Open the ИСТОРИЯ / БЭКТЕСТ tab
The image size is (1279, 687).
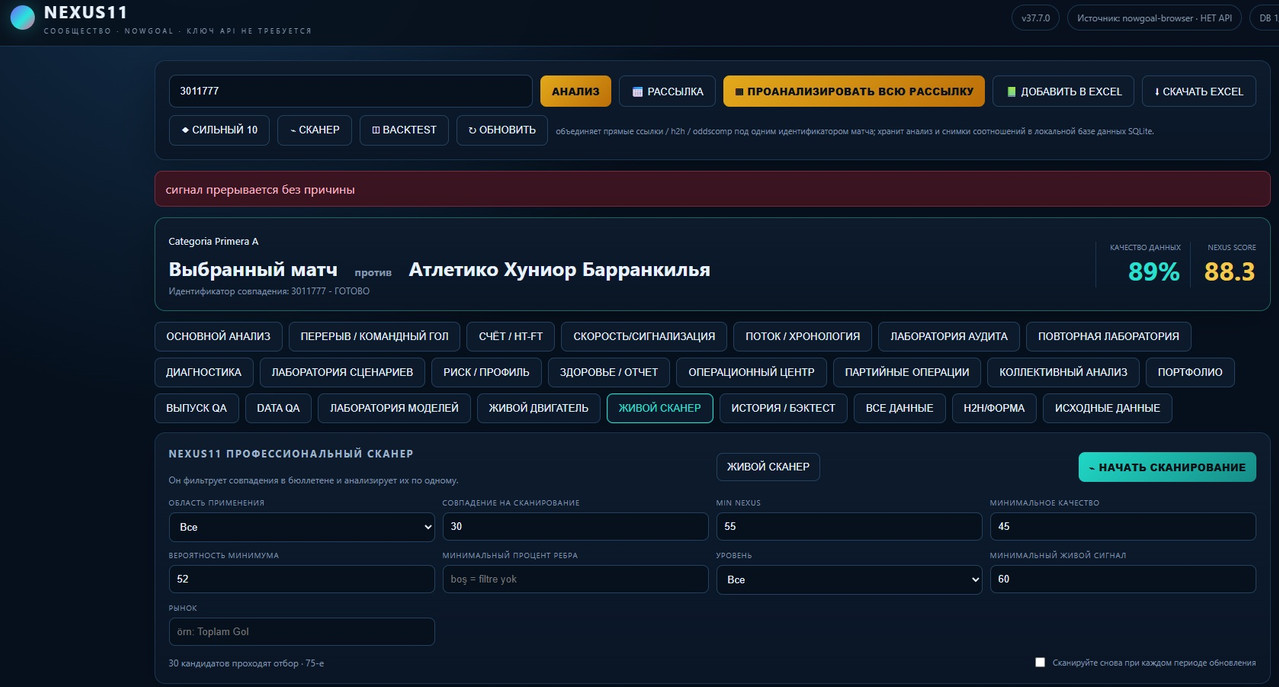pyautogui.click(x=783, y=408)
